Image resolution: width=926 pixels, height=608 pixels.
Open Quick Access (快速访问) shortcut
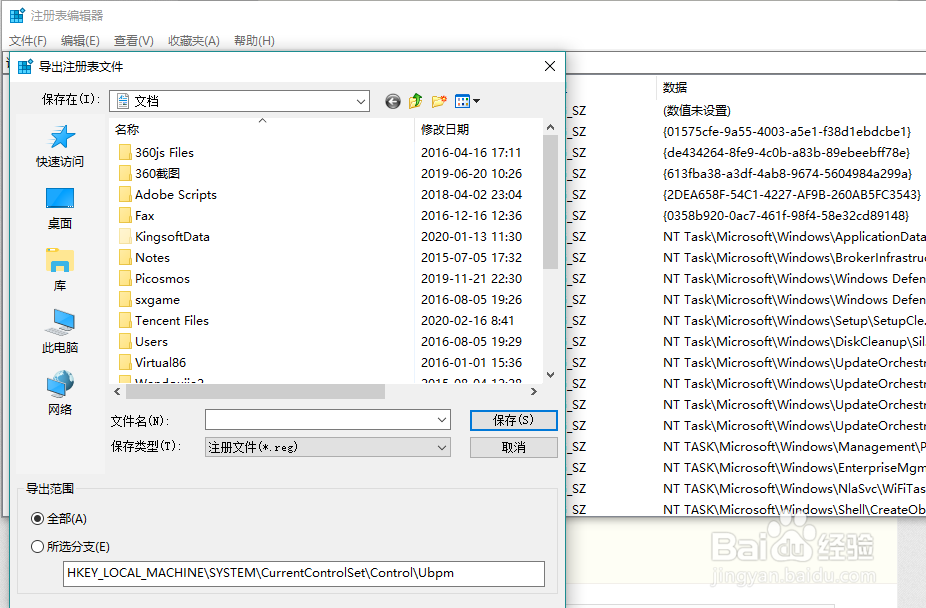pyautogui.click(x=60, y=146)
